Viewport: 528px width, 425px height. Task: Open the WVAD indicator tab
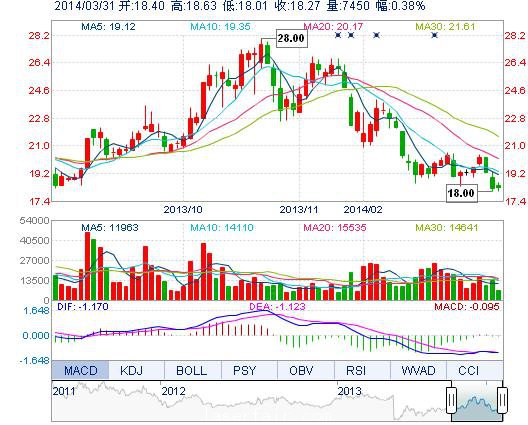pos(419,370)
